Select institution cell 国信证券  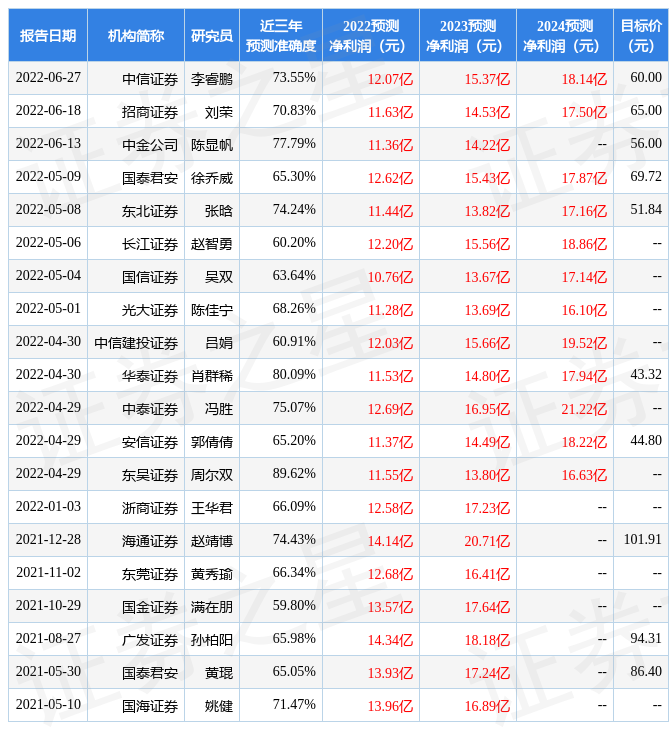pos(150,277)
